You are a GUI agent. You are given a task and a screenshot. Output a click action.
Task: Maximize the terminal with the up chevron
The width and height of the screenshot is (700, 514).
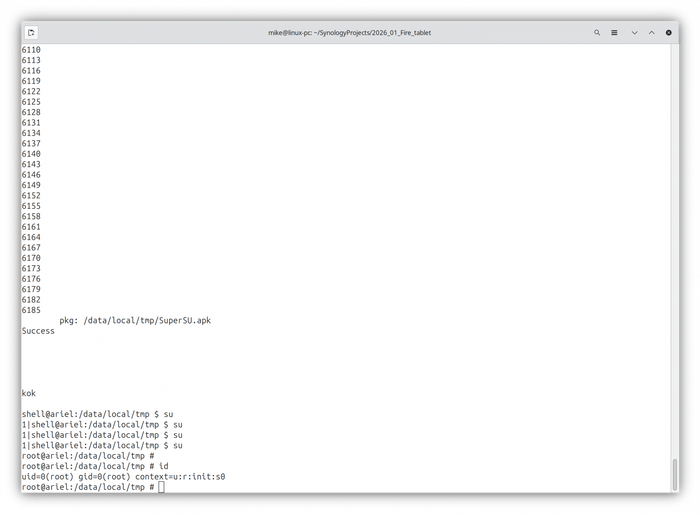tap(651, 32)
